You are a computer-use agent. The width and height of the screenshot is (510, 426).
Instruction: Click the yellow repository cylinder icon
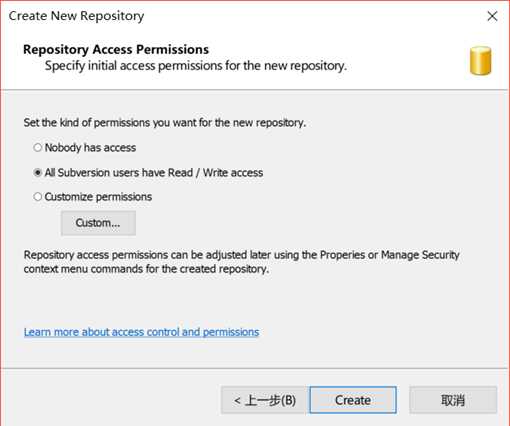(x=480, y=61)
